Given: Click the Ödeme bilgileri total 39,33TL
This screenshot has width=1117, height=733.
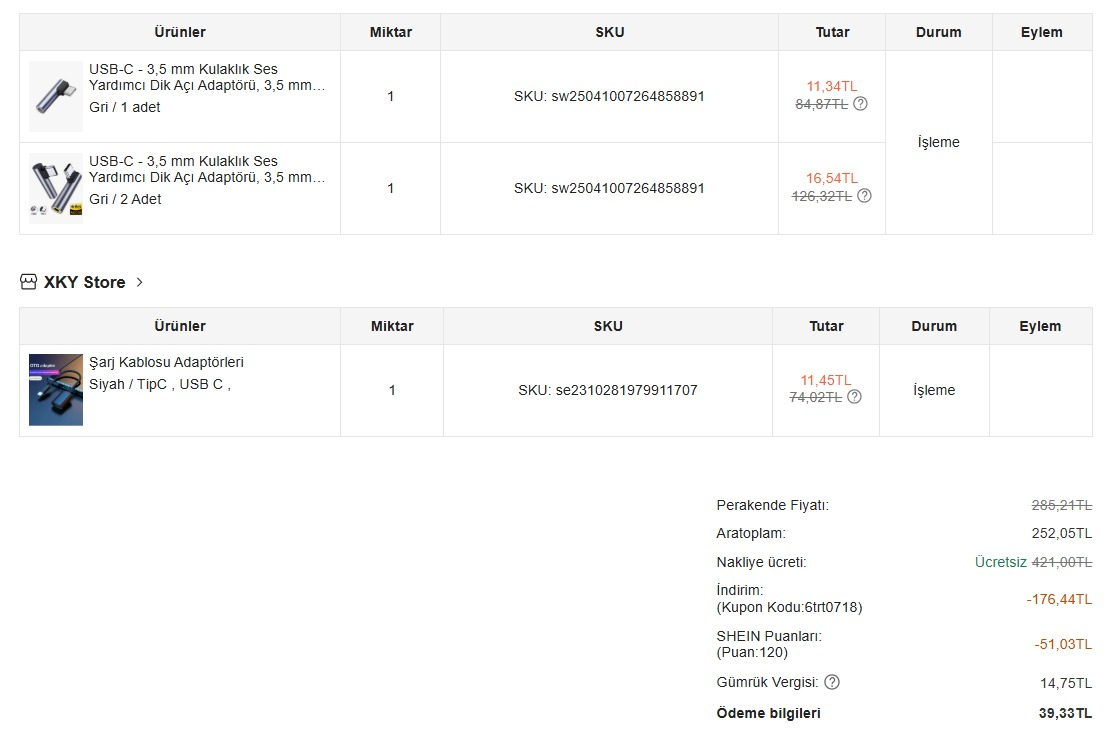Looking at the screenshot, I should point(1065,714).
